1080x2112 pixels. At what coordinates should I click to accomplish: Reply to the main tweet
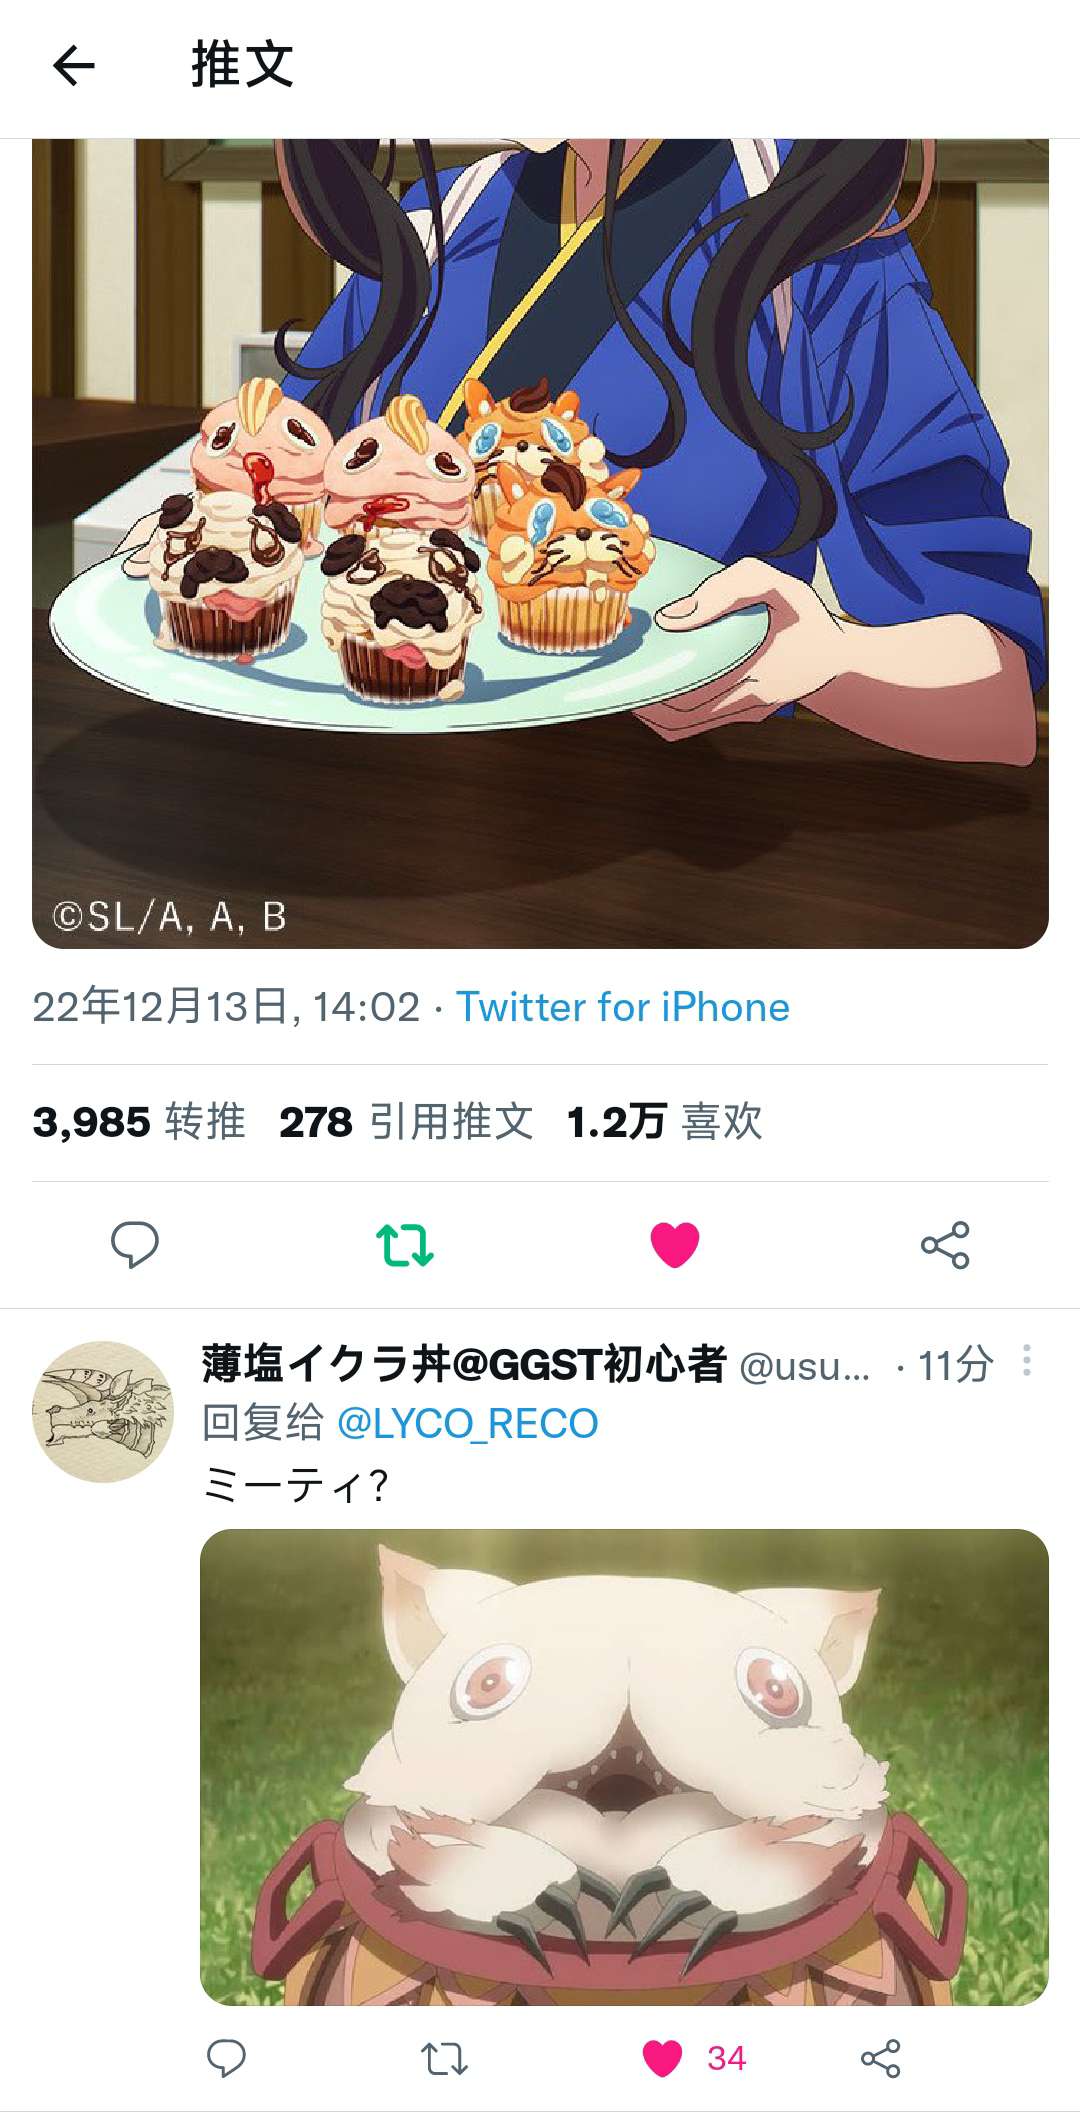tap(135, 1245)
